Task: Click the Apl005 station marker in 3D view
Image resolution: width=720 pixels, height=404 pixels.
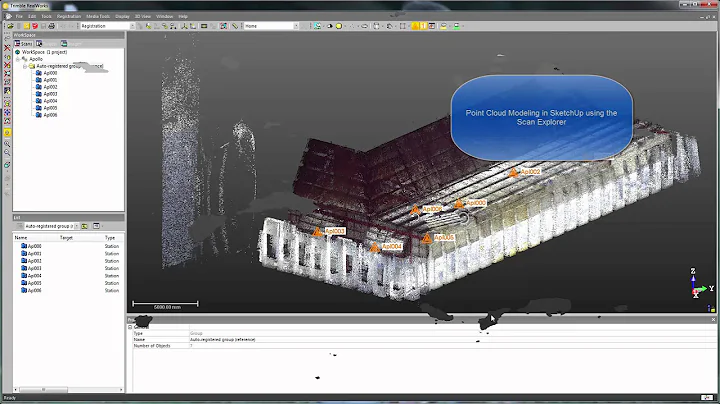Action: [427, 239]
